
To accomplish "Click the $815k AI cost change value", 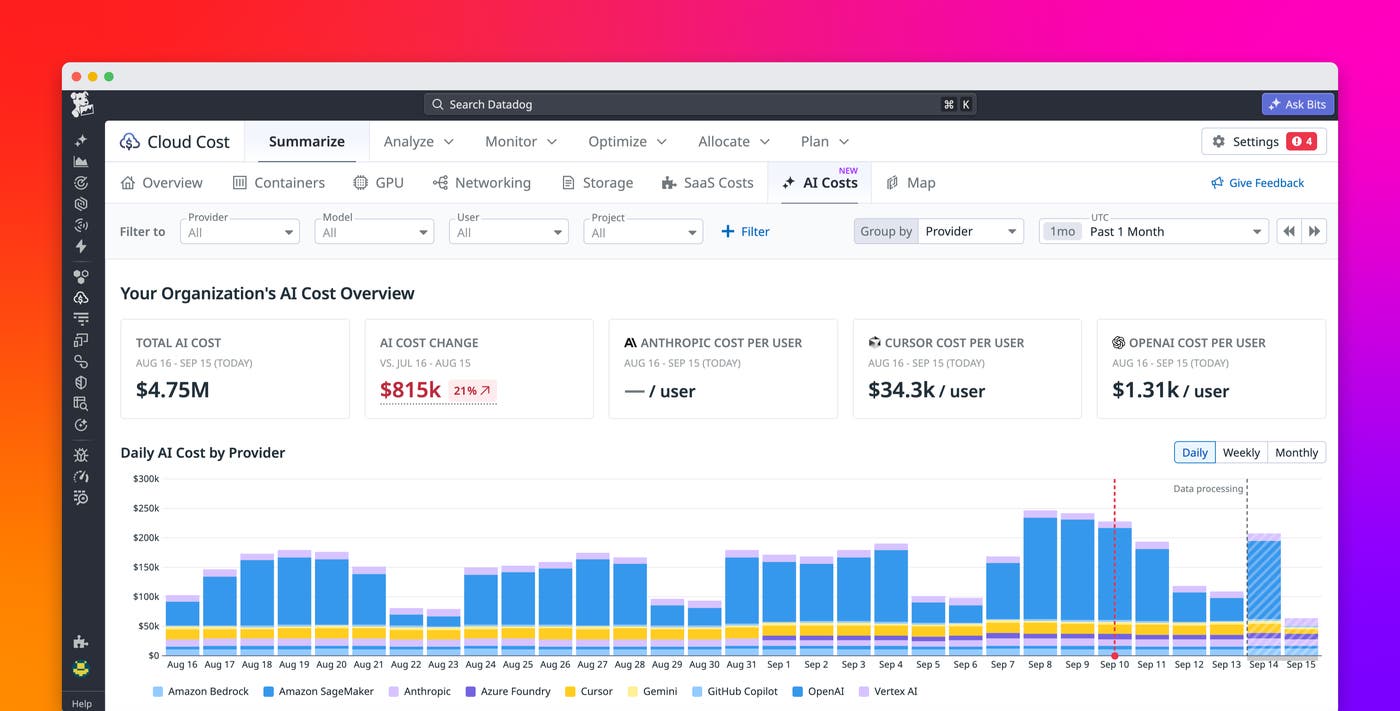I will [410, 391].
